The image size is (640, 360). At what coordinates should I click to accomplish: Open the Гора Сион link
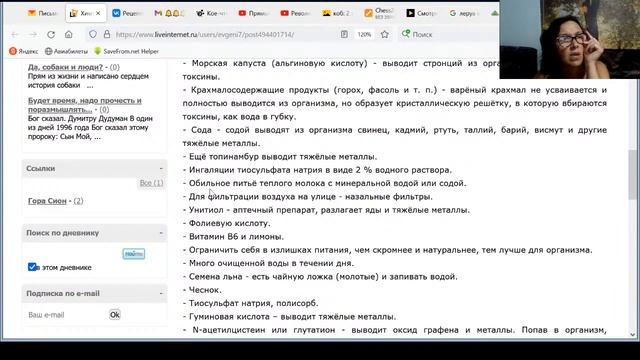pos(47,201)
